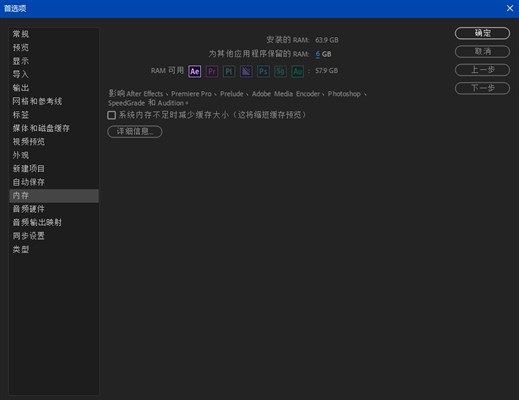The height and width of the screenshot is (400, 519).
Task: Click the Audition (Au) icon
Action: [x=298, y=71]
